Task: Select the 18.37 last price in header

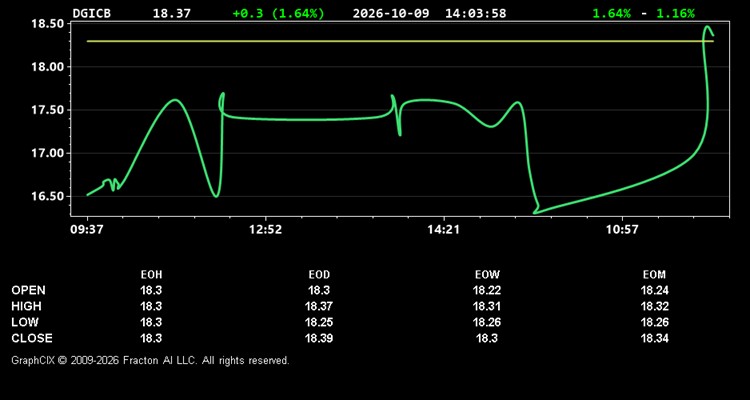Action: pyautogui.click(x=171, y=13)
